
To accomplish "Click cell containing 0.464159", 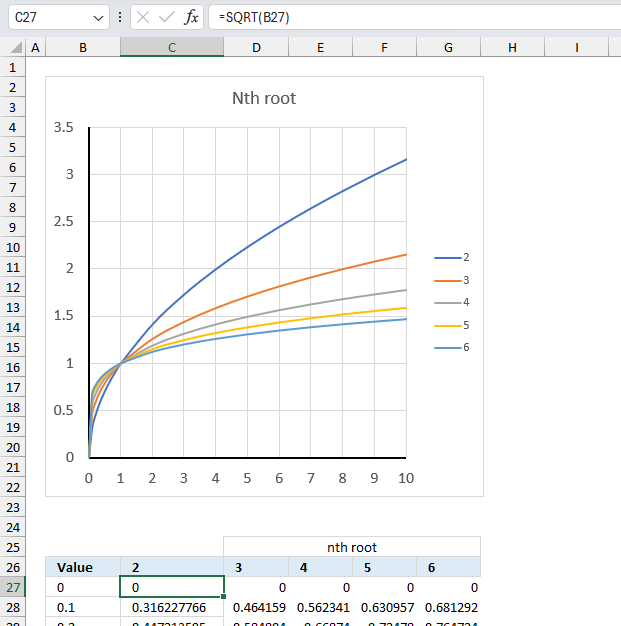I will pos(256,607).
